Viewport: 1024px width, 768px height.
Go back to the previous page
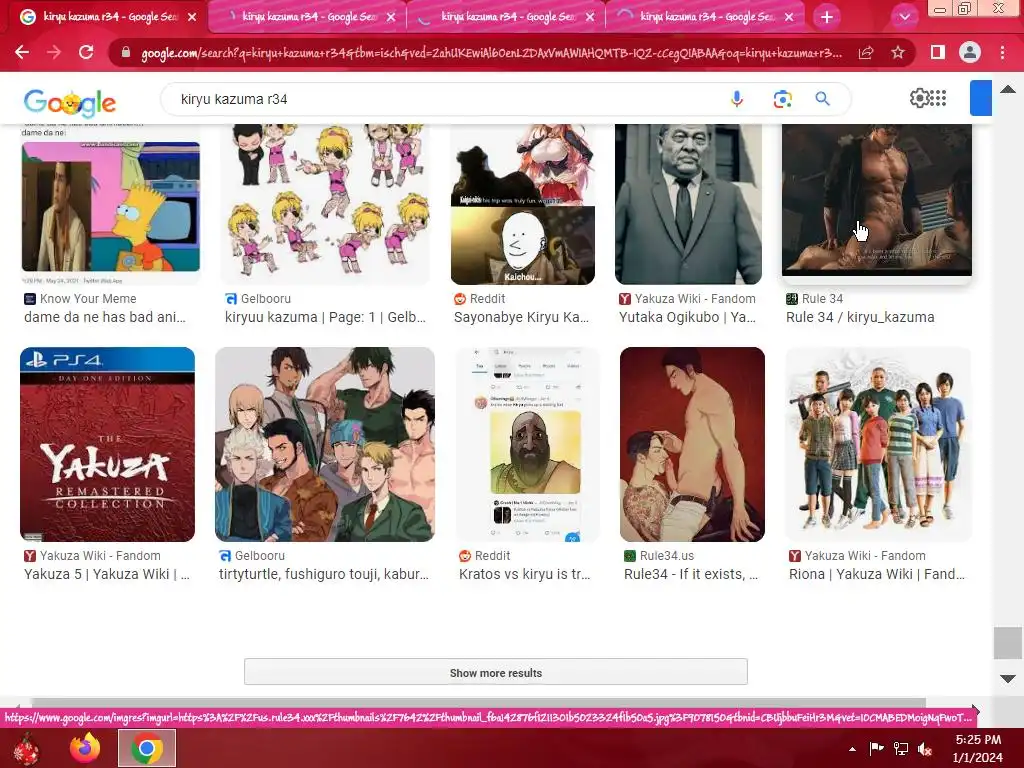(x=22, y=52)
